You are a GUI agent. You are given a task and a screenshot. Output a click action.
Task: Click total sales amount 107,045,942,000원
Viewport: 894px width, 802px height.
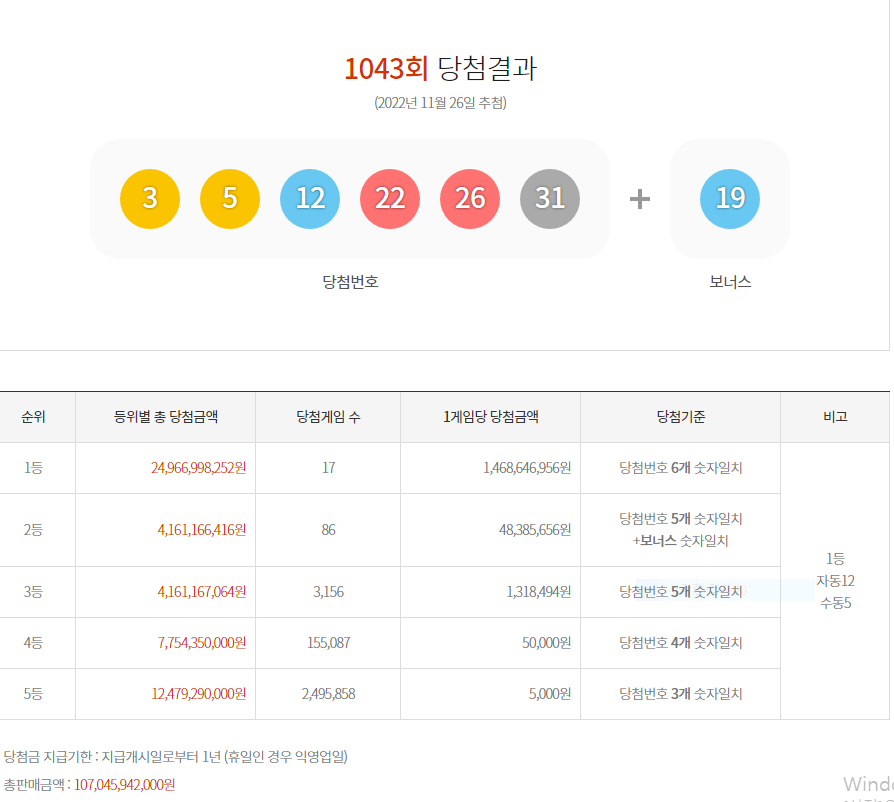124,785
